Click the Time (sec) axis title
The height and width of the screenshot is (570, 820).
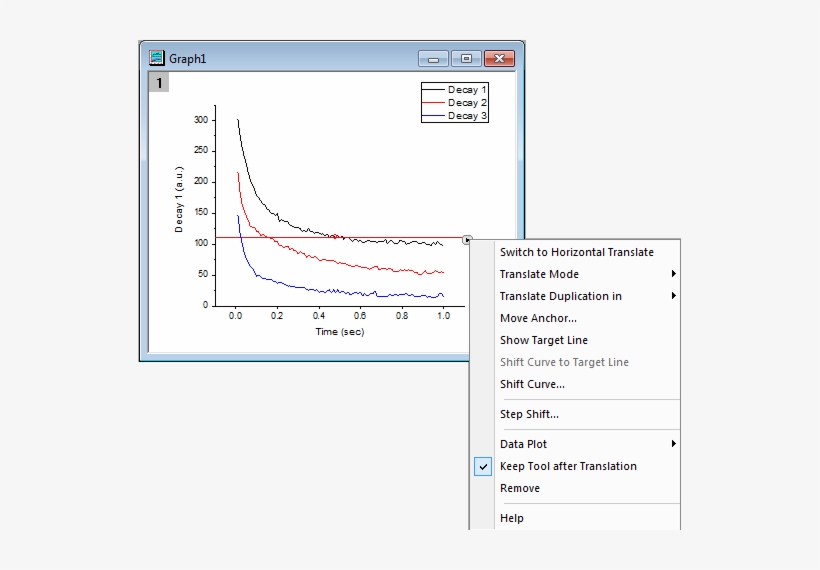[x=339, y=332]
